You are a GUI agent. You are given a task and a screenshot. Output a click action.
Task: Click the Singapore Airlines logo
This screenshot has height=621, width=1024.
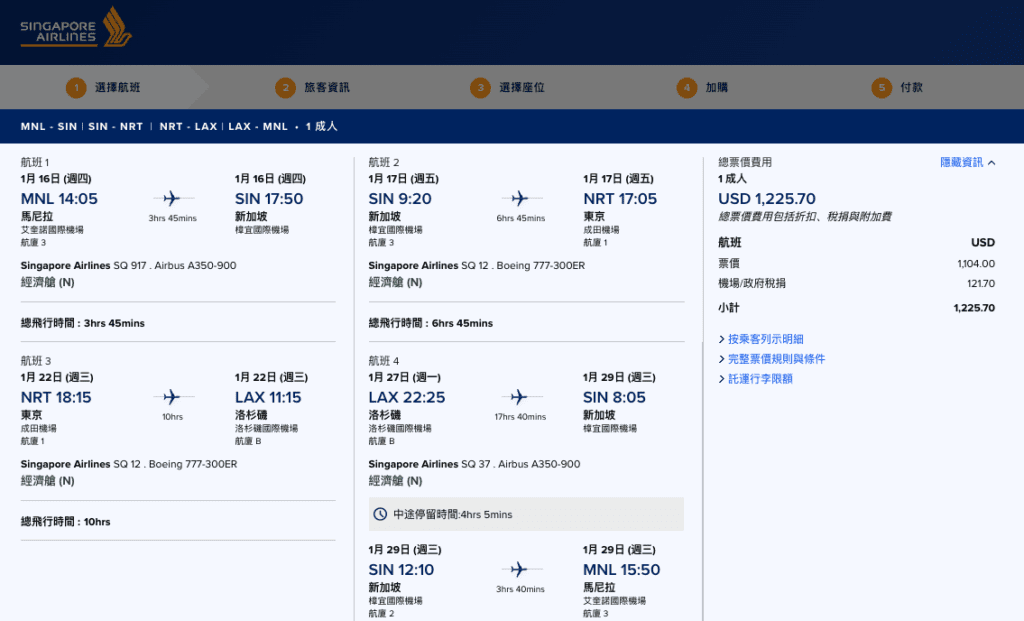click(x=76, y=27)
